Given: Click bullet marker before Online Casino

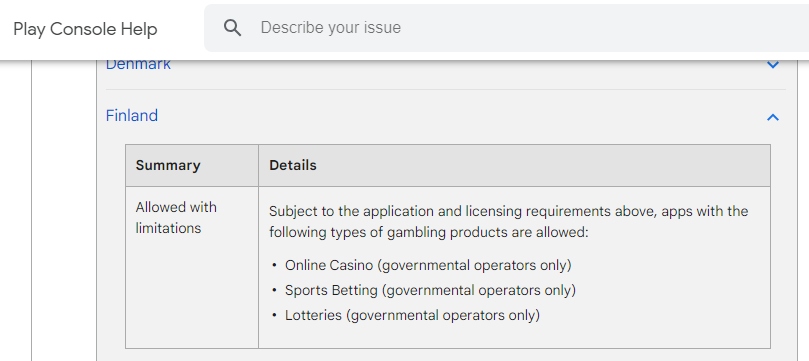Looking at the screenshot, I should click(274, 266).
